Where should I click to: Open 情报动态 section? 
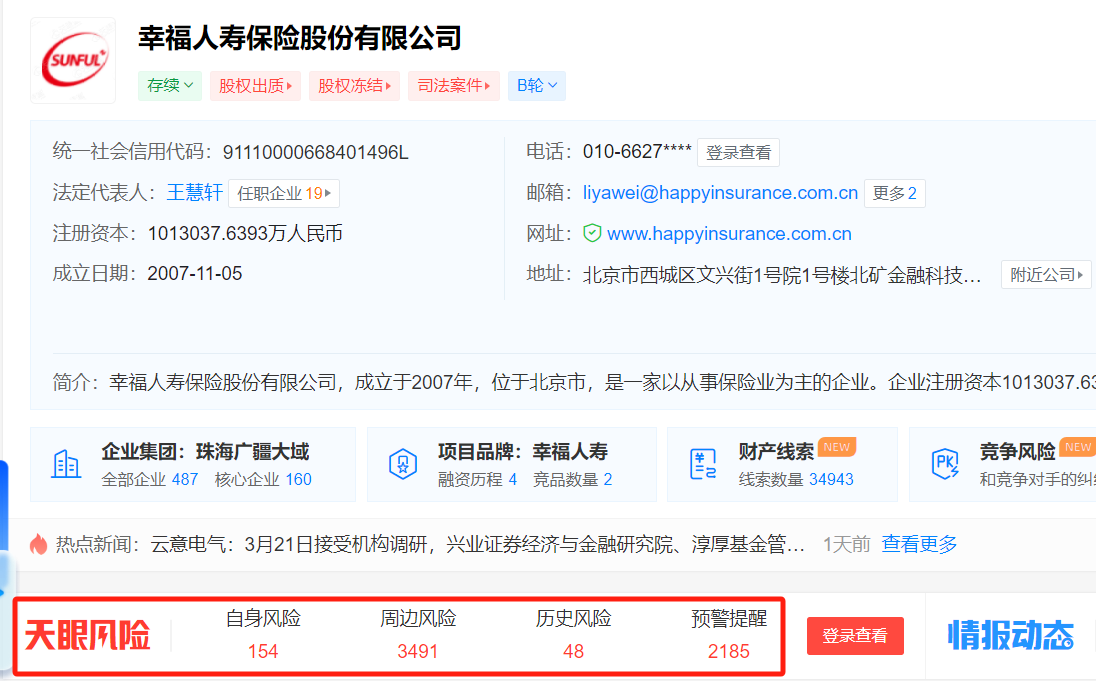click(x=1011, y=636)
